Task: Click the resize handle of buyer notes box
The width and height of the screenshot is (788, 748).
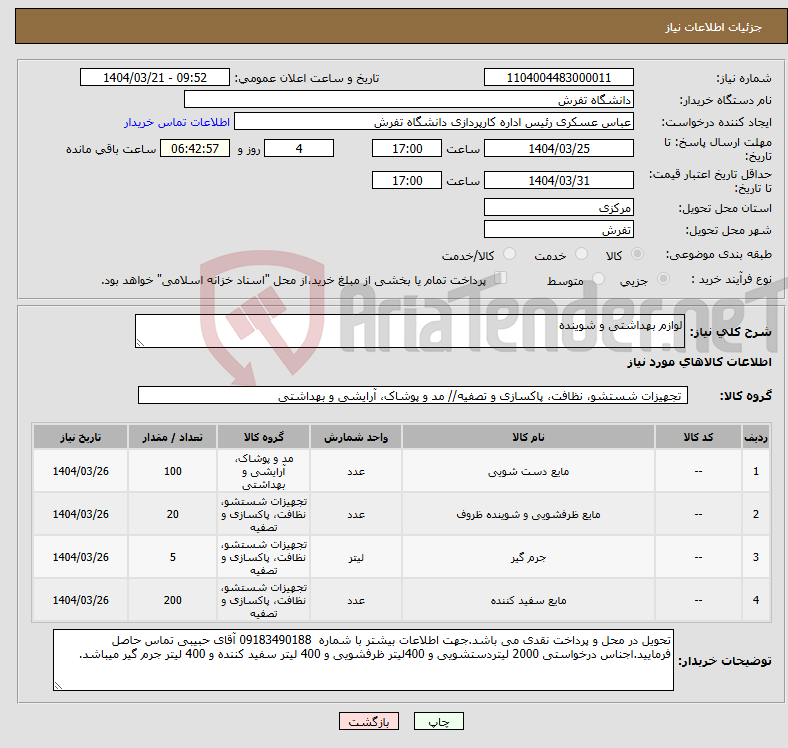Action: click(58, 686)
